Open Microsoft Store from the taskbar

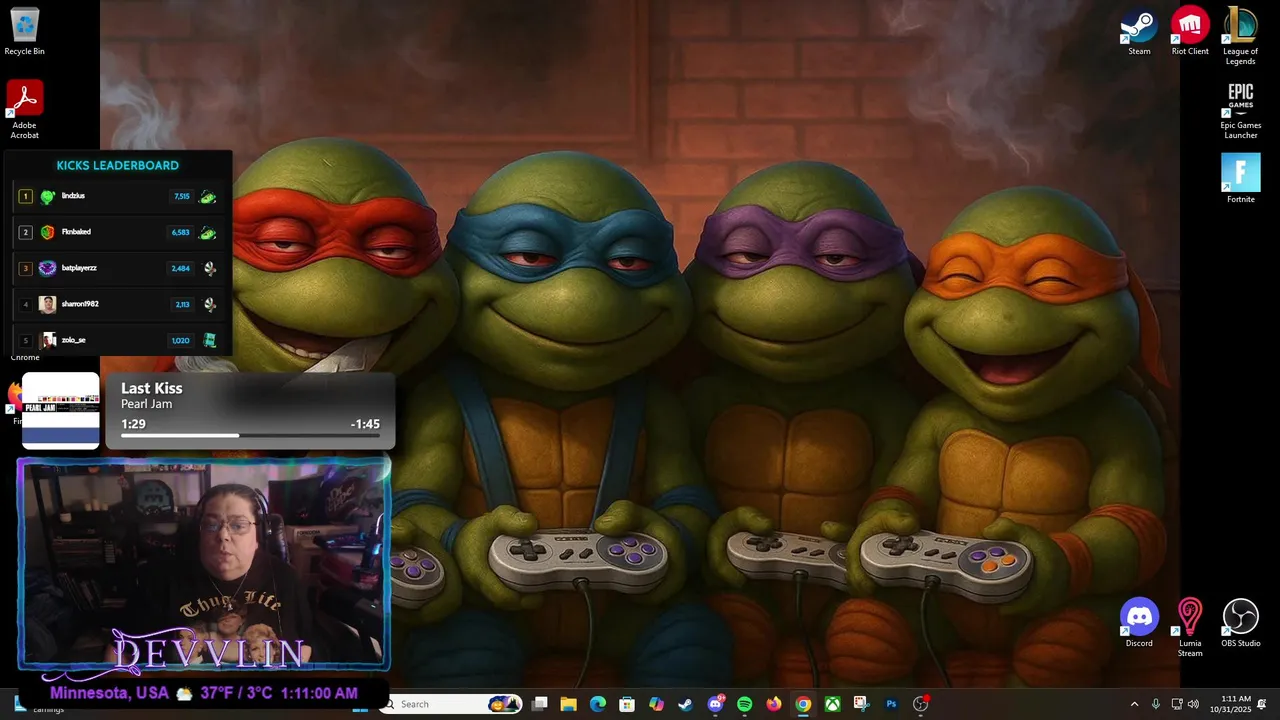(x=627, y=704)
